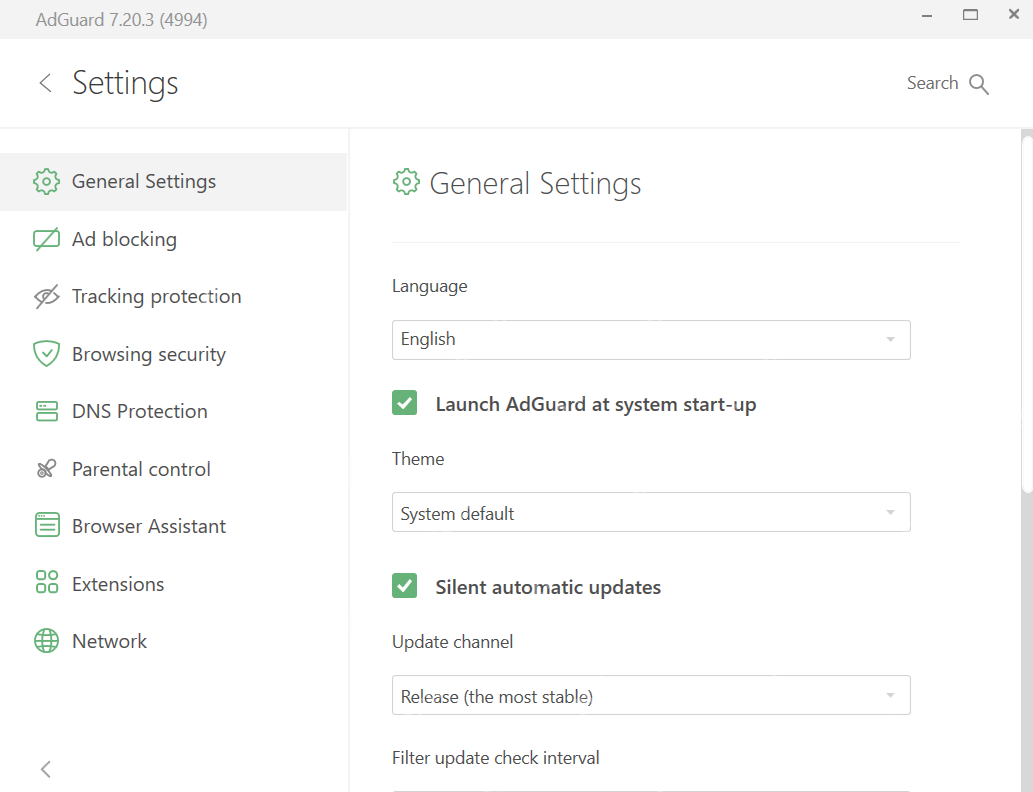Minimize the AdGuard window
This screenshot has width=1033, height=792.
point(927,16)
